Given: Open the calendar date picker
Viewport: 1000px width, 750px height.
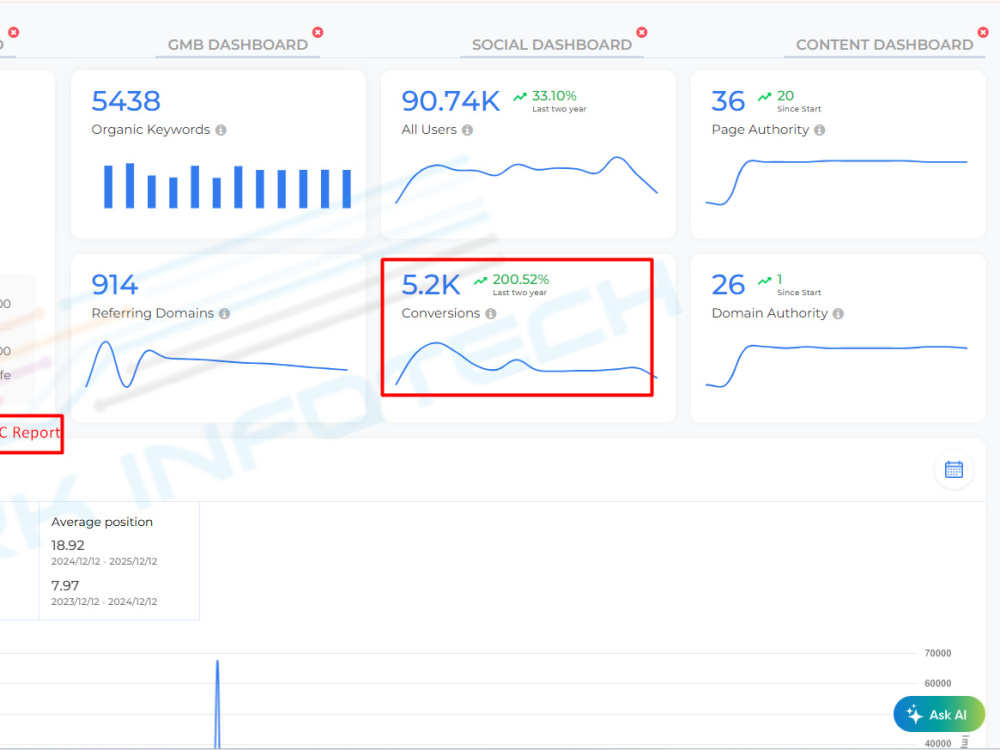Looking at the screenshot, I should pos(953,470).
